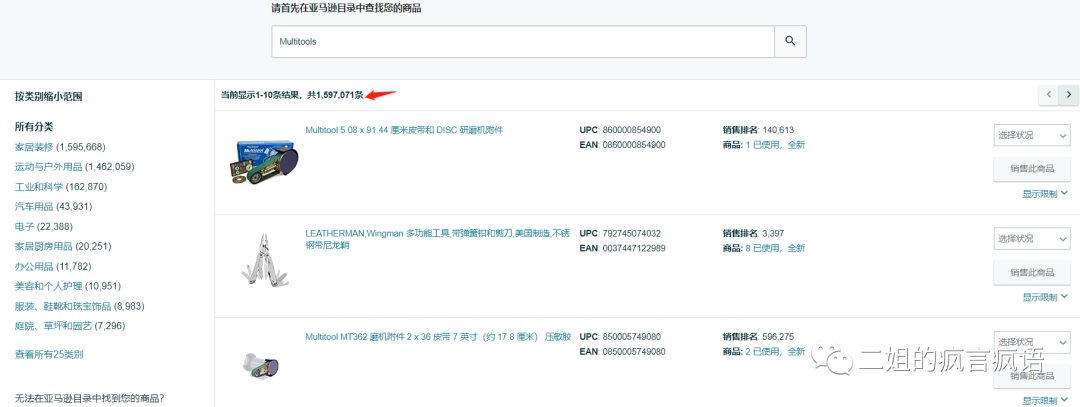Open the Multitool MT362 grinder attachment title
The image size is (1080, 407).
438,337
